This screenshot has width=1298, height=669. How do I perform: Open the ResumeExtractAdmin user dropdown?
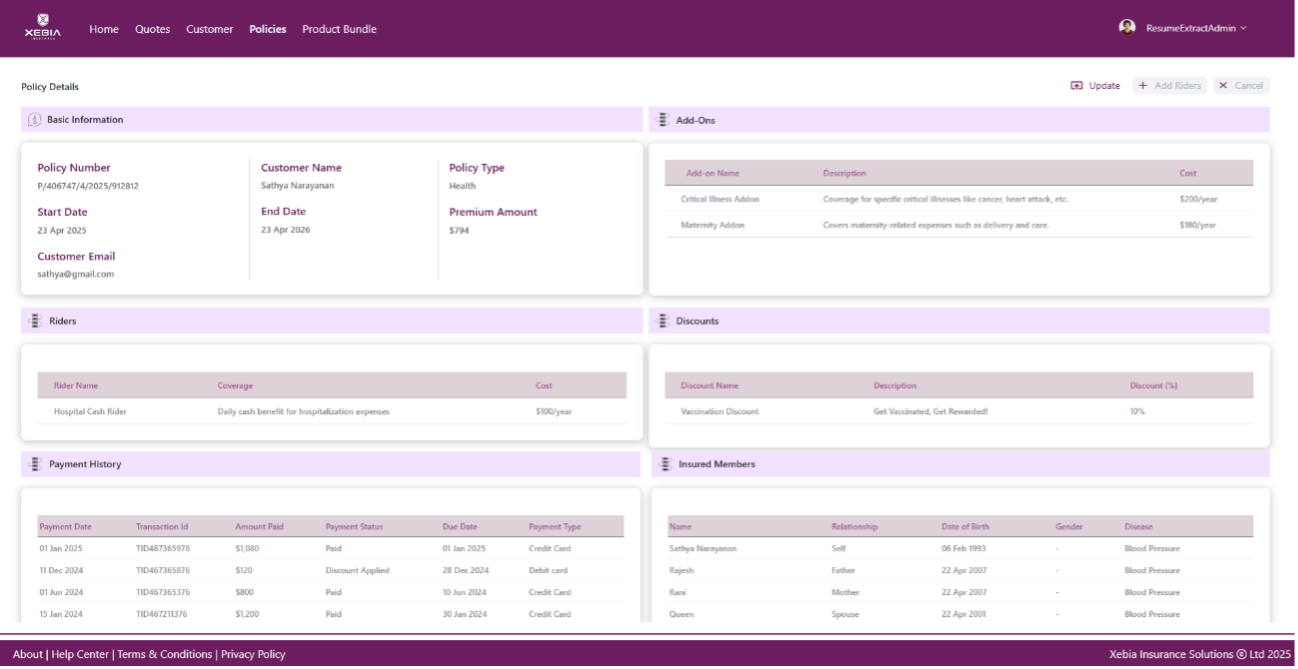click(1196, 29)
